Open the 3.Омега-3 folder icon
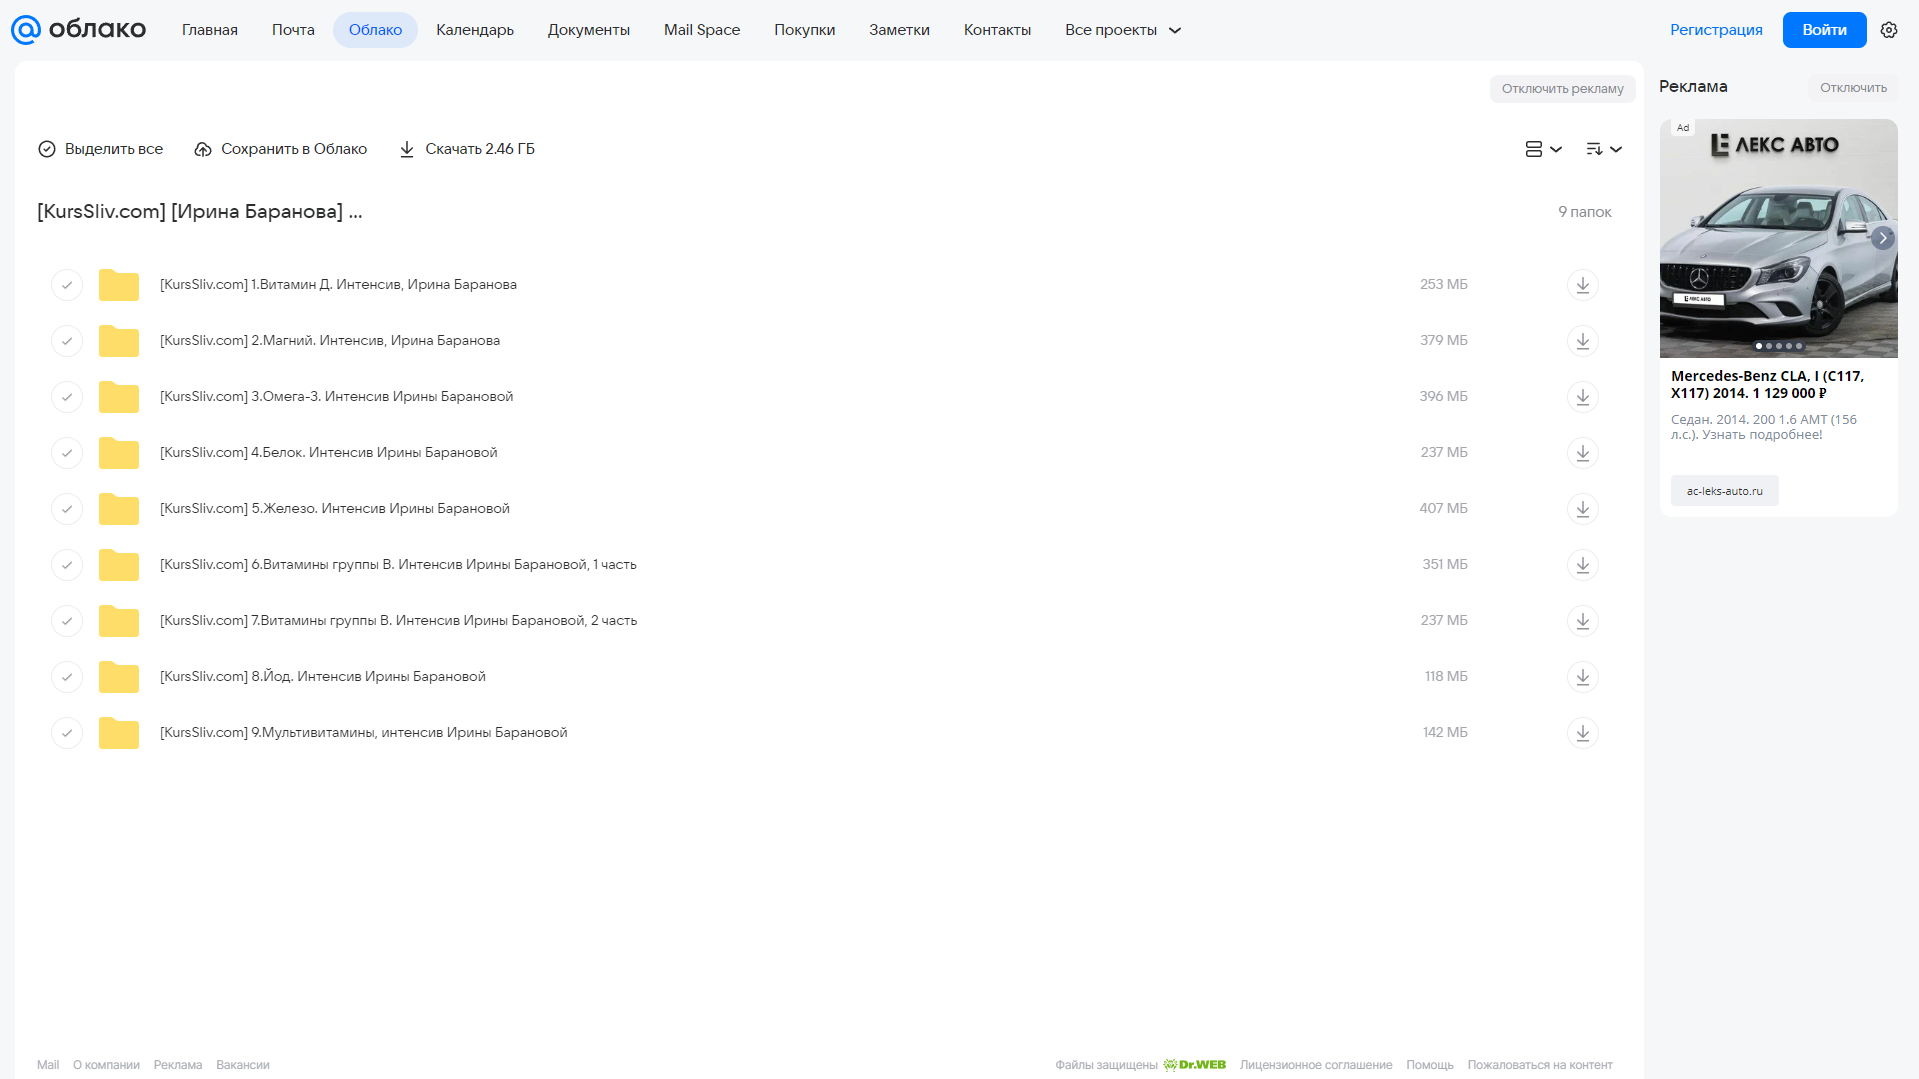 click(119, 397)
